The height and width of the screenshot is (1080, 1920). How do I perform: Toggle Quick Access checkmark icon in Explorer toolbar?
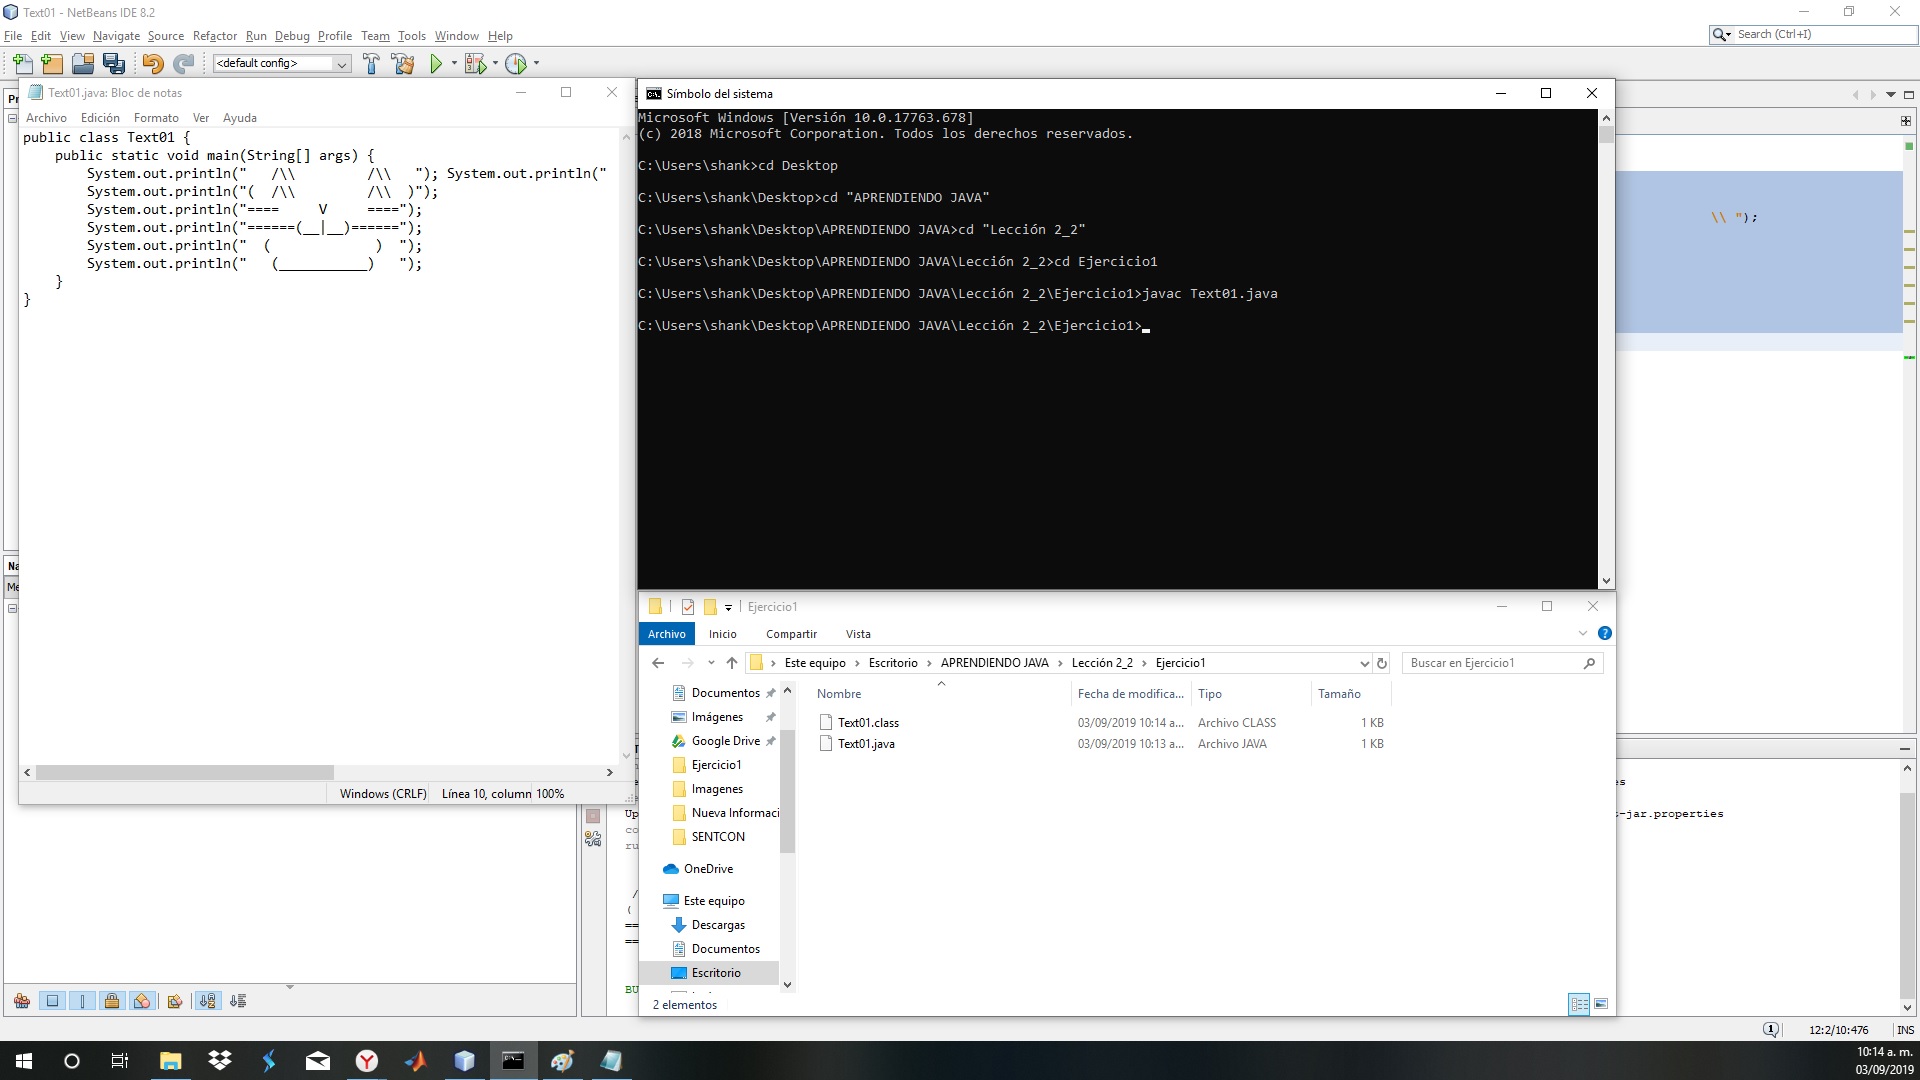(688, 607)
